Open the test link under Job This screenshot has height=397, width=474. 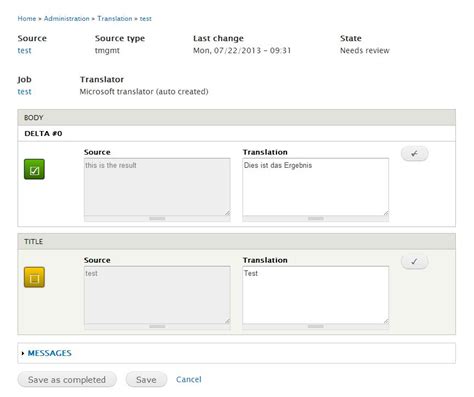point(24,92)
